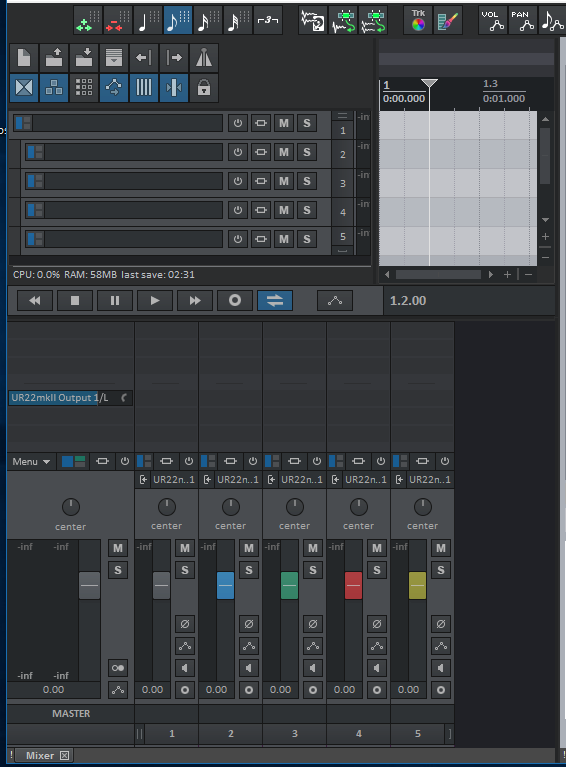Screen dimensions: 566x767
Task: Open envelope button on mixer channel 3
Action: tap(313, 646)
